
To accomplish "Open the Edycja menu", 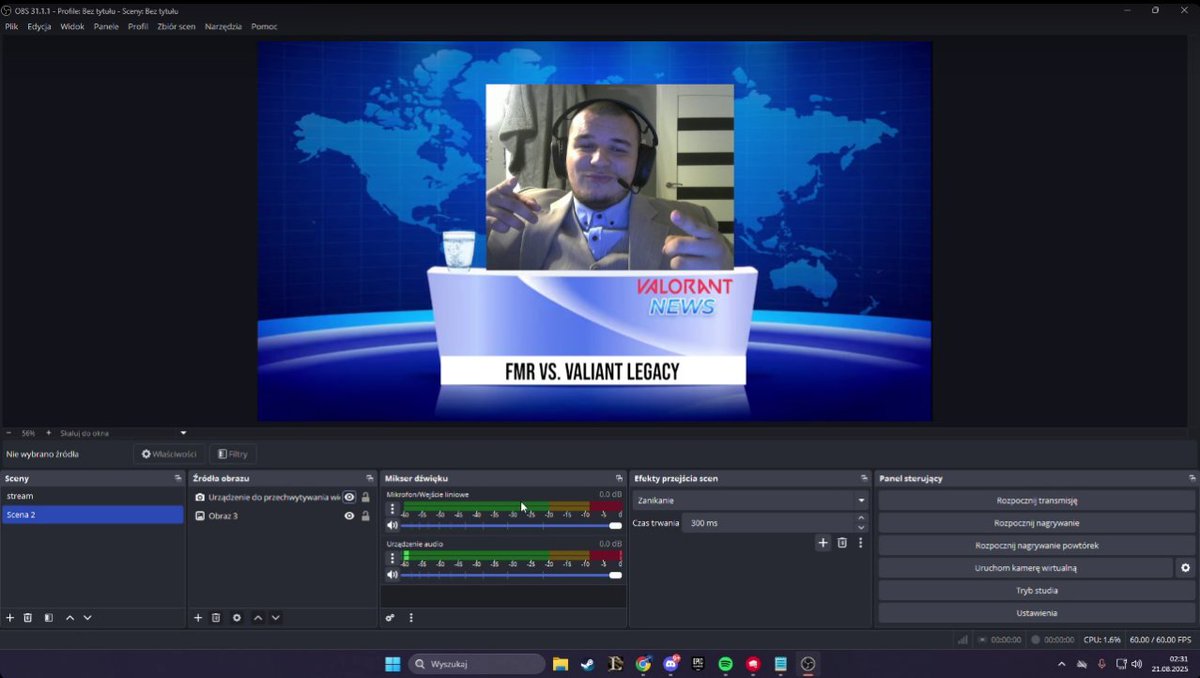I will (40, 26).
